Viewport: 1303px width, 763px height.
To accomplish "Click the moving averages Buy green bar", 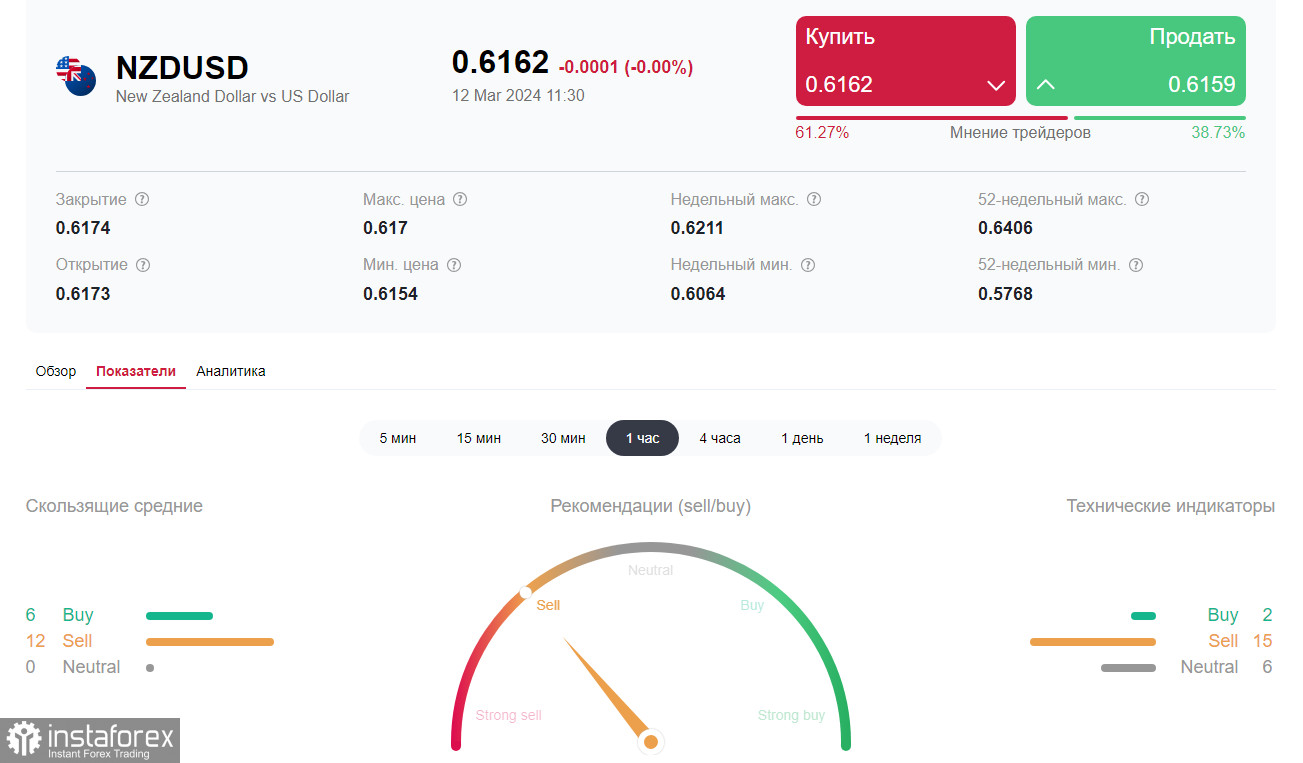I will click(180, 616).
